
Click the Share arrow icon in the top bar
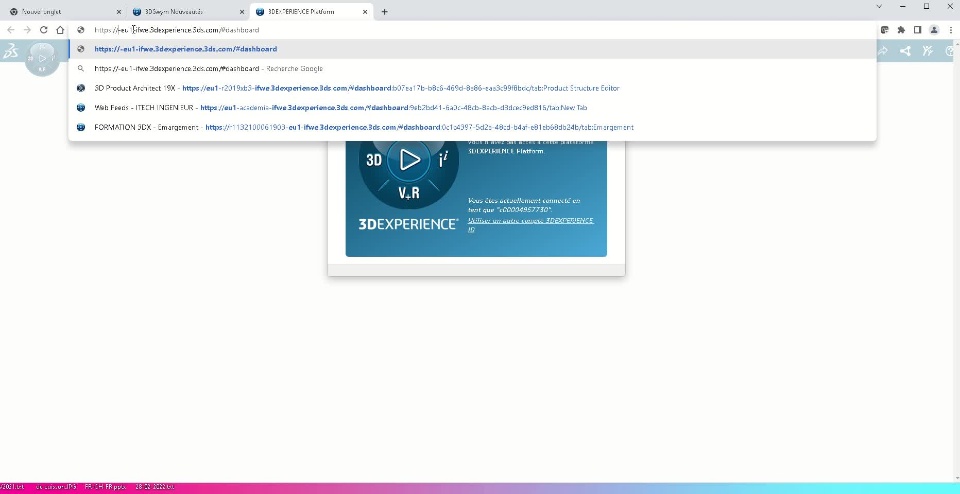click(882, 51)
